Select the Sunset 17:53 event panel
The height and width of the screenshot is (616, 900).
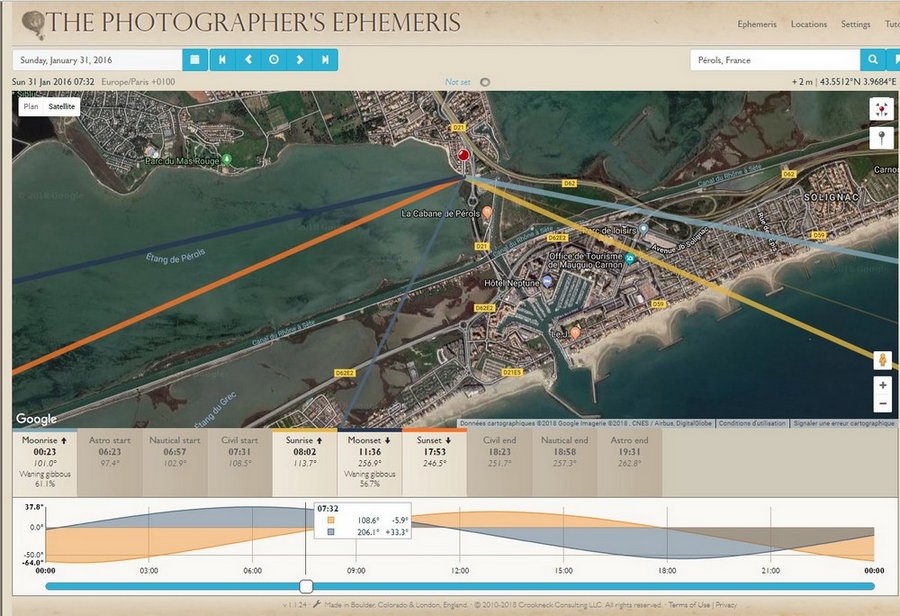(435, 462)
